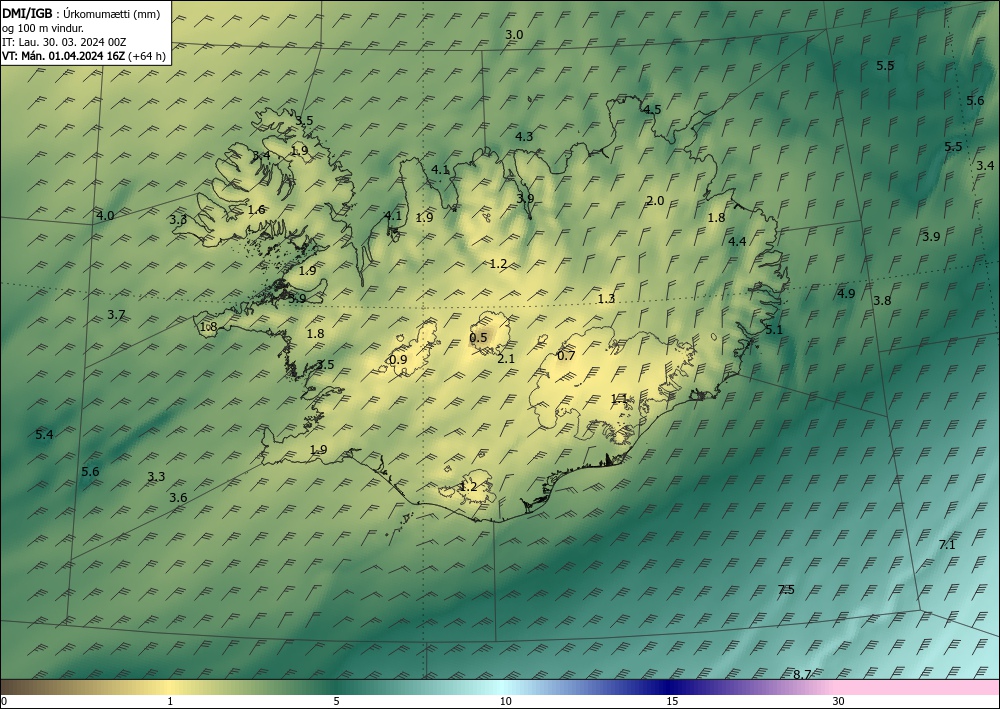Click the map value "5.1"
Screen dimensions: 1000x709
774,330
